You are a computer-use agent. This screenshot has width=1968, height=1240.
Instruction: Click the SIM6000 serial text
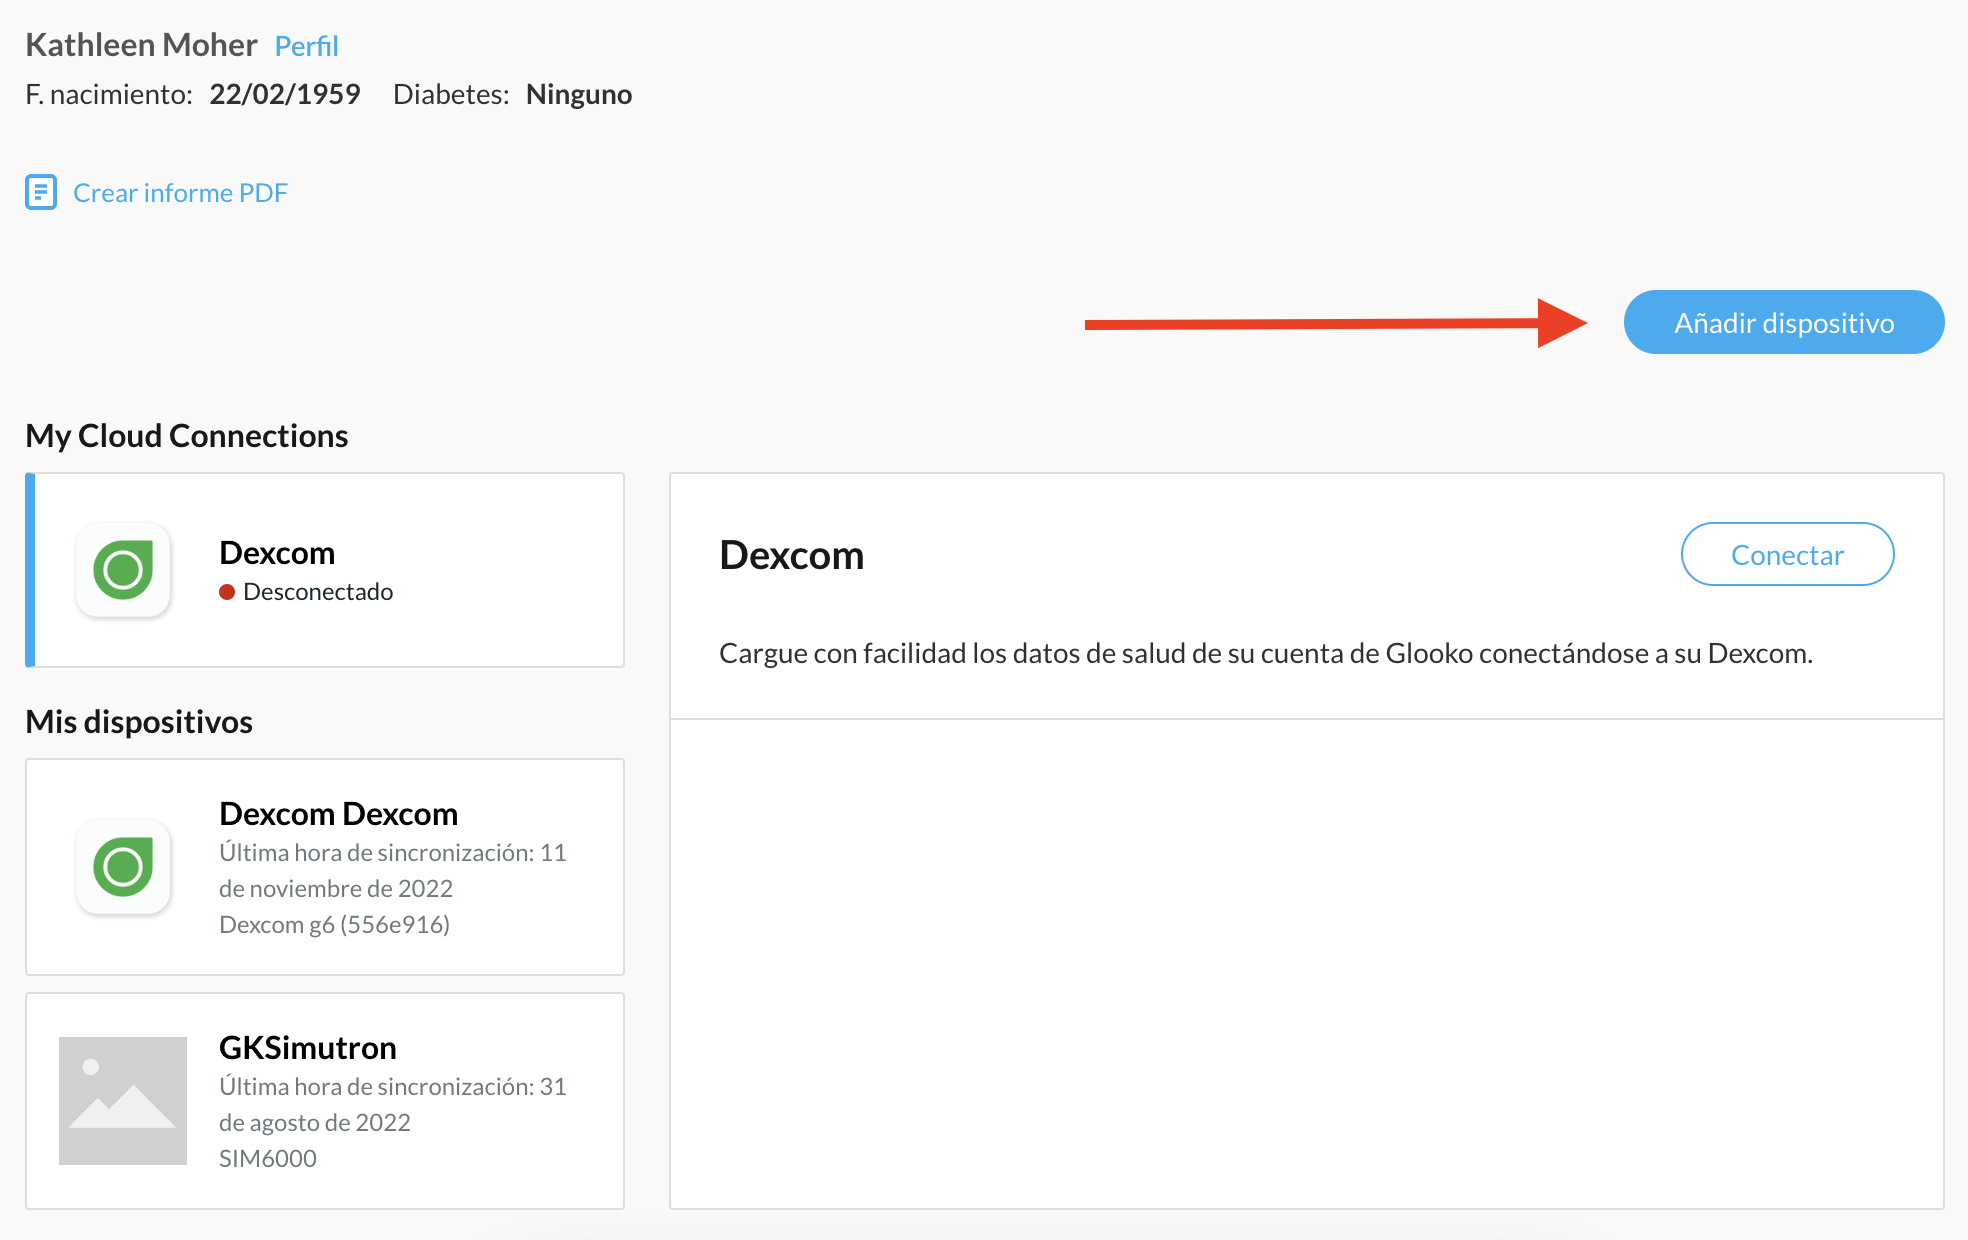tap(268, 1158)
